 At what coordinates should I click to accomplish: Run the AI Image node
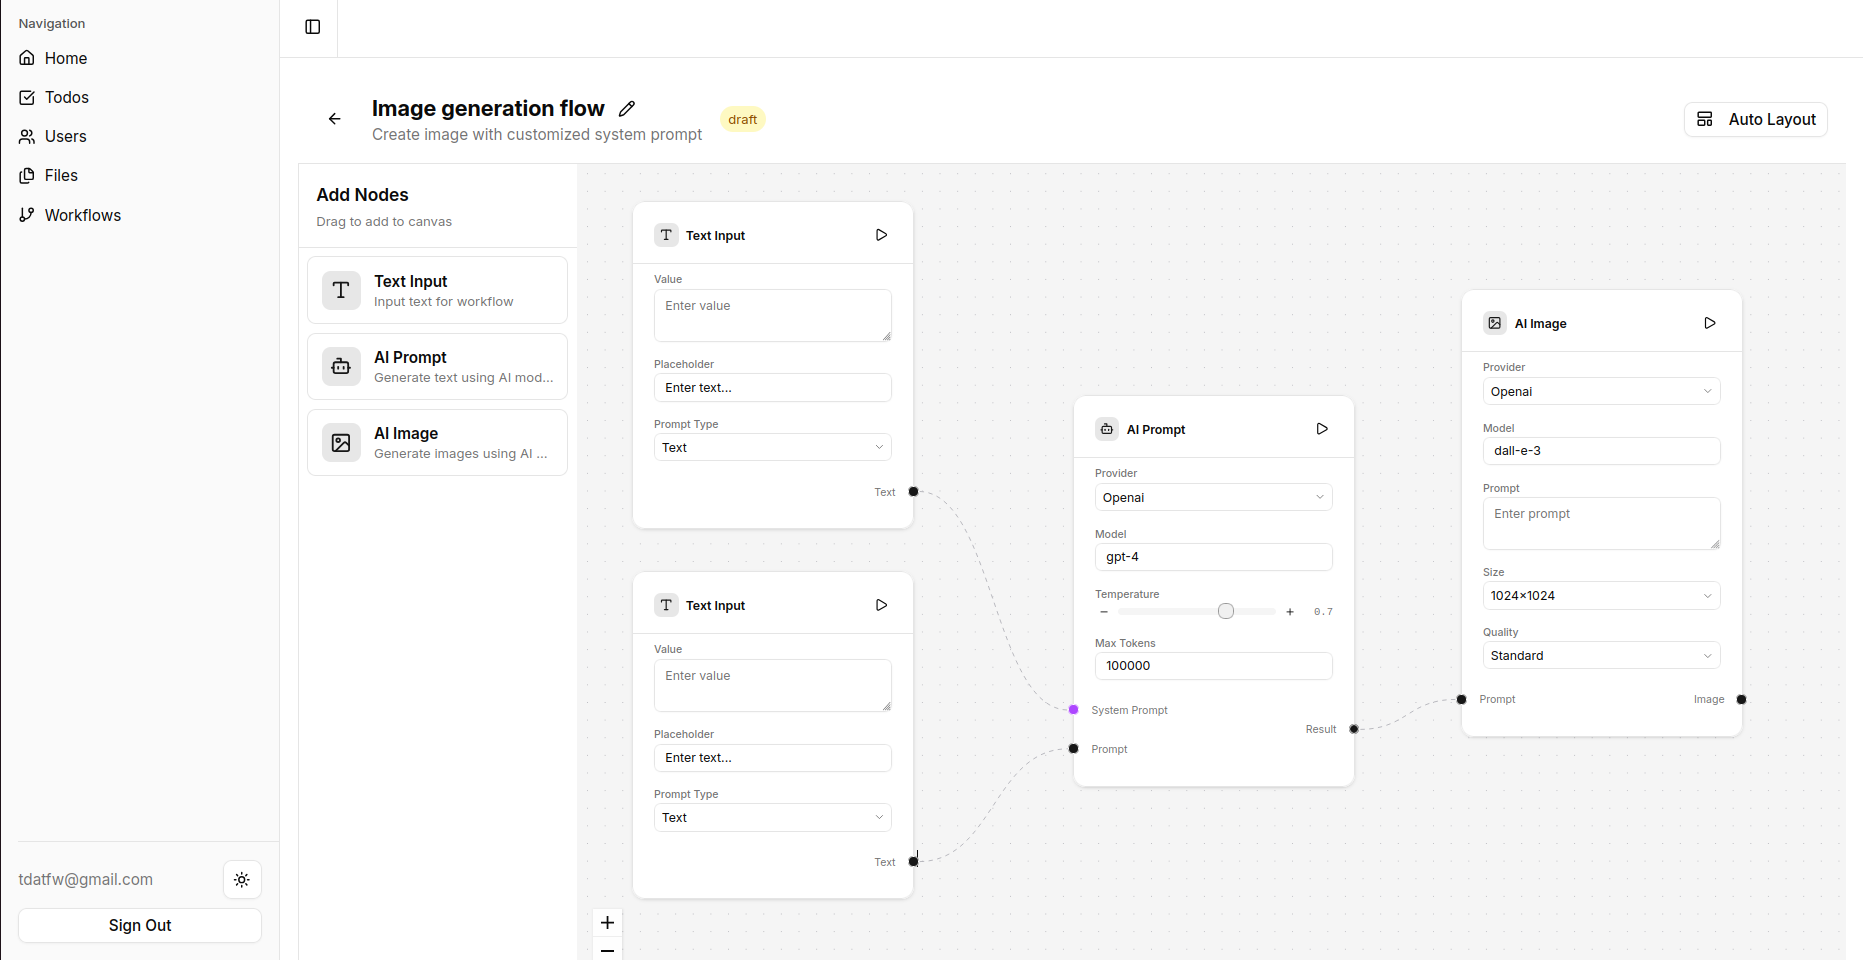(1710, 323)
